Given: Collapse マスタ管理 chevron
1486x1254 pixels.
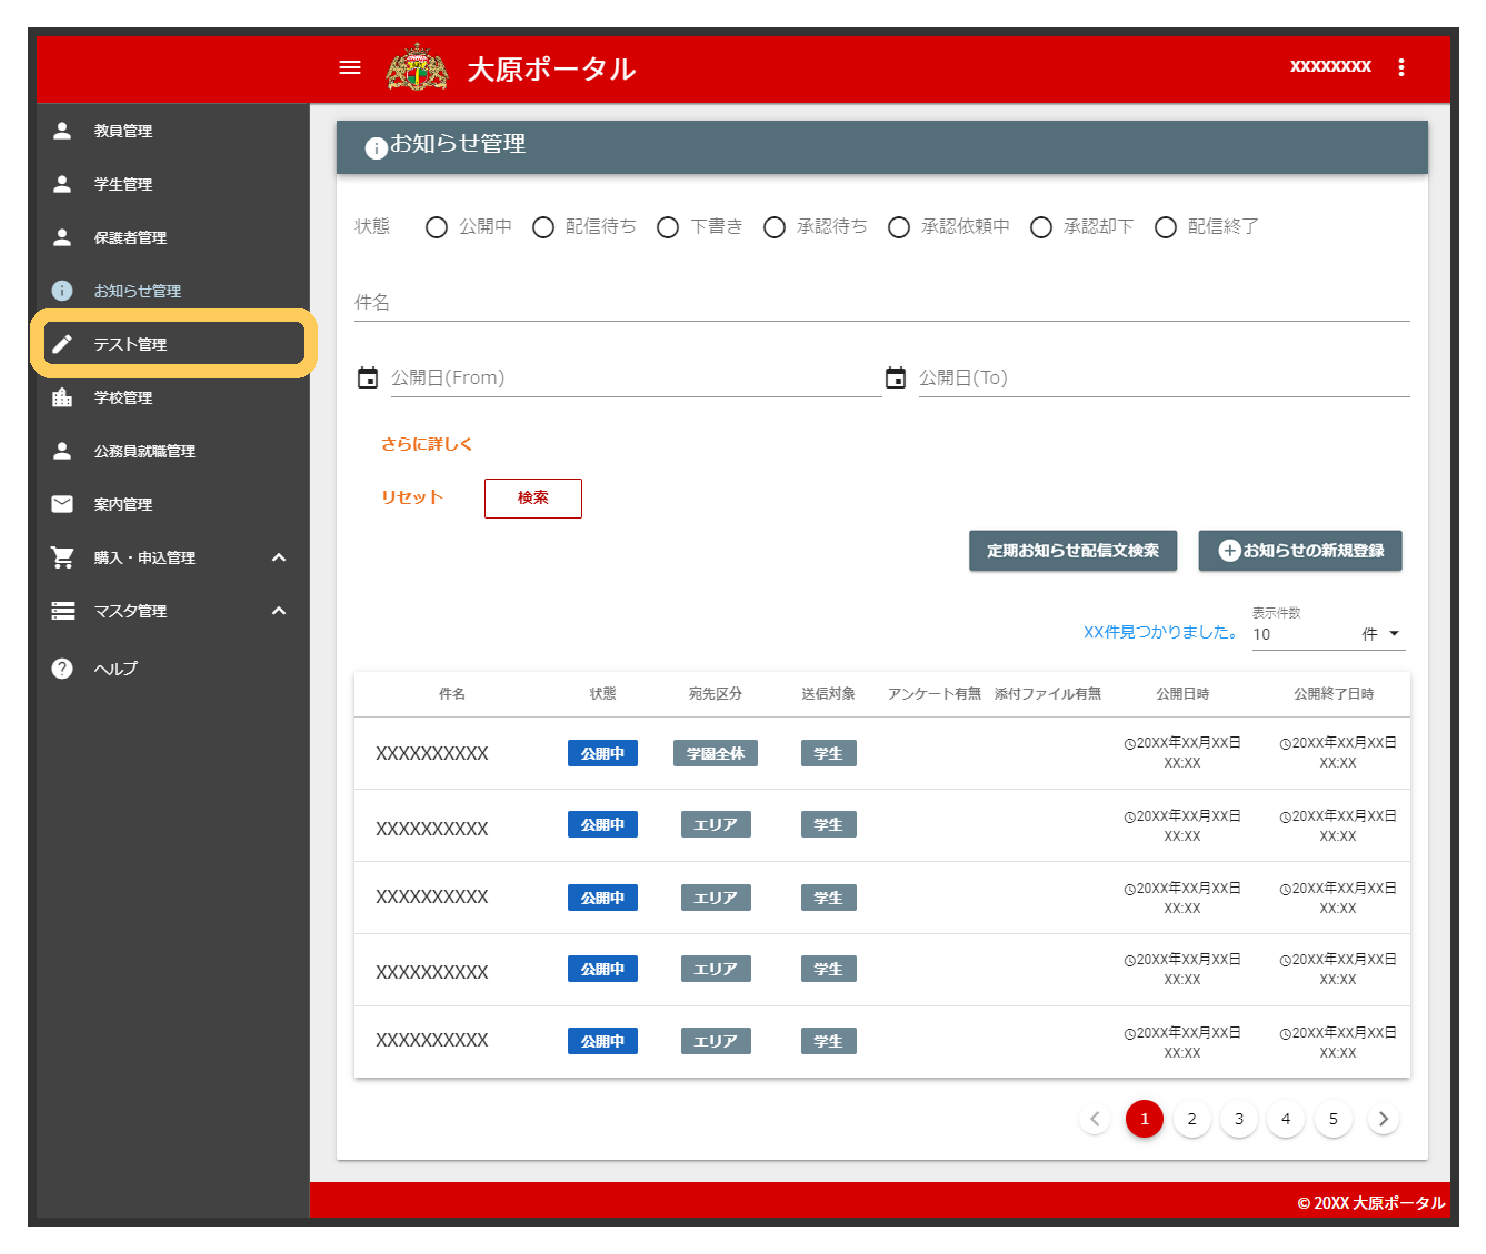Looking at the screenshot, I should (x=279, y=610).
